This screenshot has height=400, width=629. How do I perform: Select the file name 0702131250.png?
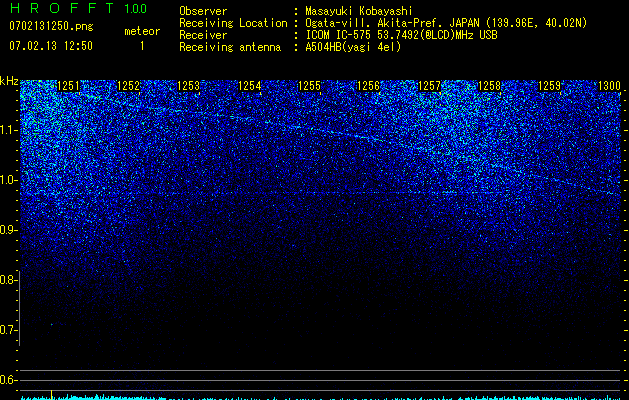(51, 26)
